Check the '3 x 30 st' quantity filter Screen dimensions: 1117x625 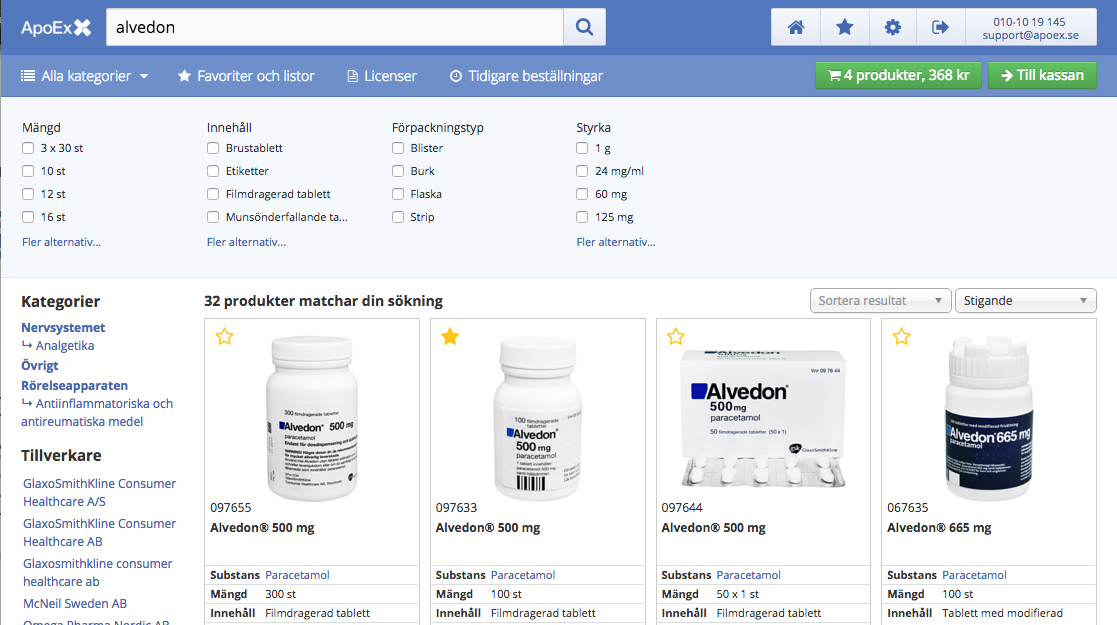point(28,148)
